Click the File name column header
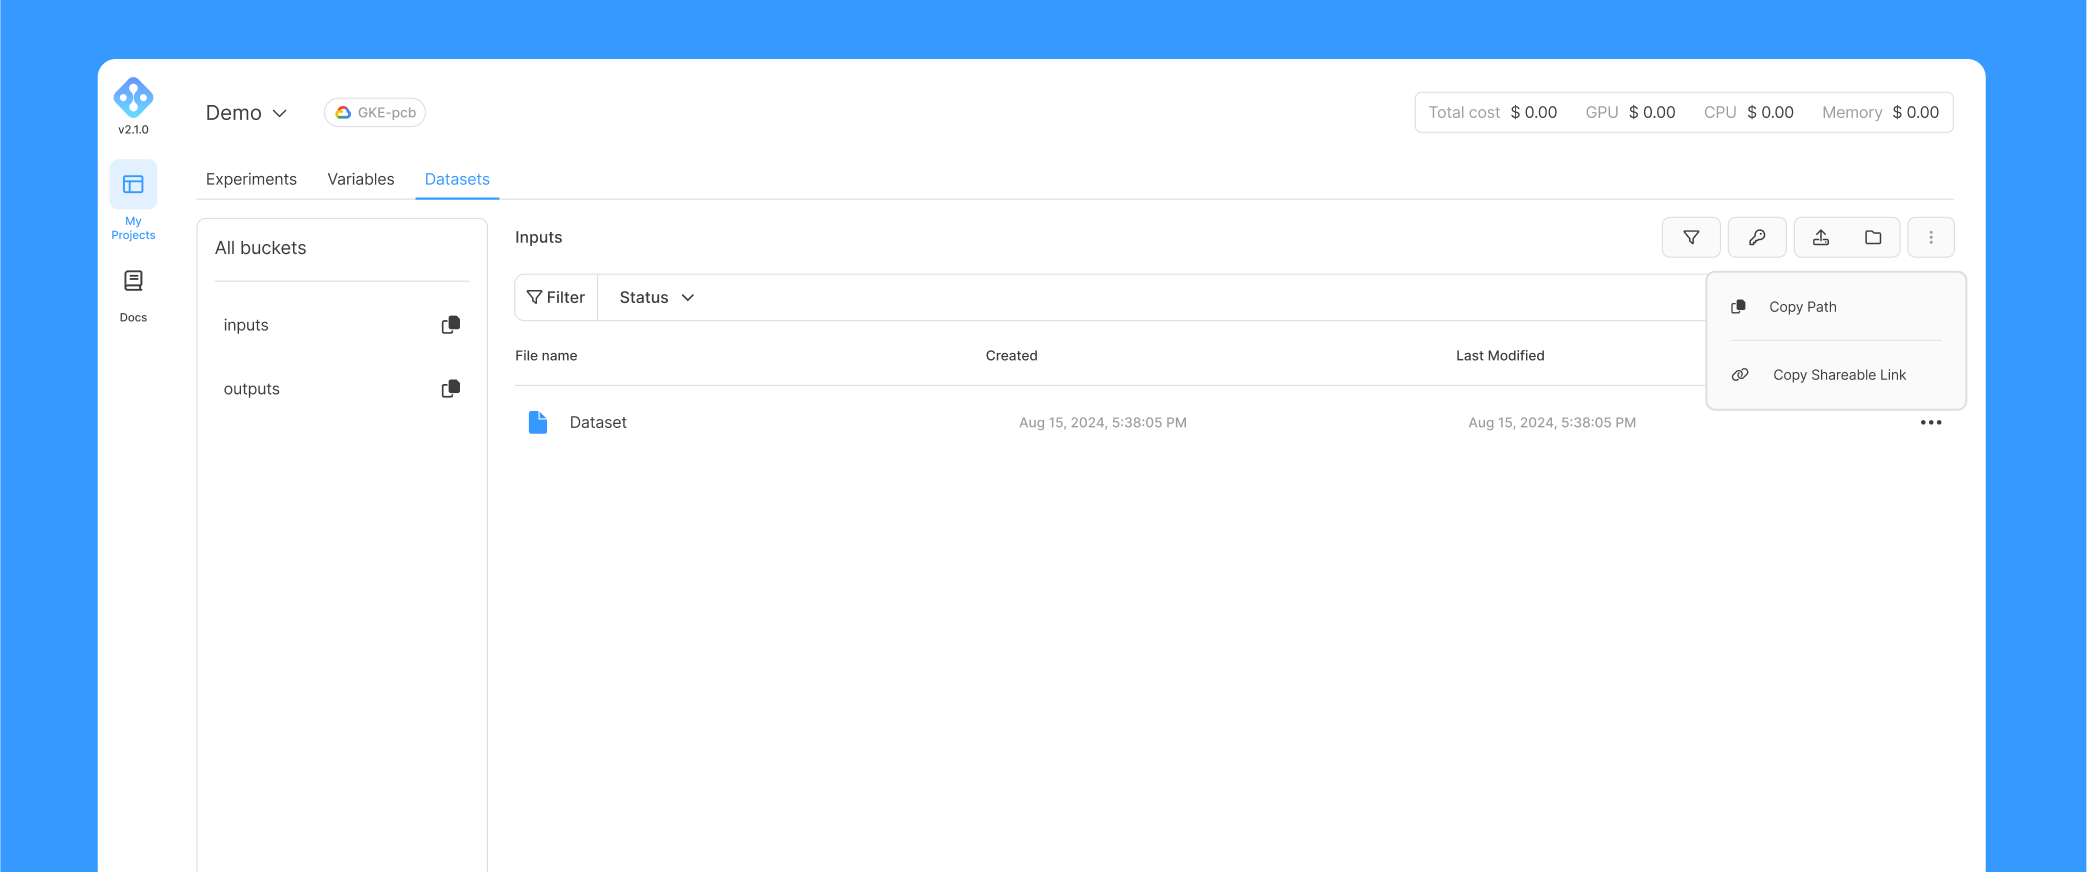Viewport: 2087px width, 872px height. coord(546,356)
